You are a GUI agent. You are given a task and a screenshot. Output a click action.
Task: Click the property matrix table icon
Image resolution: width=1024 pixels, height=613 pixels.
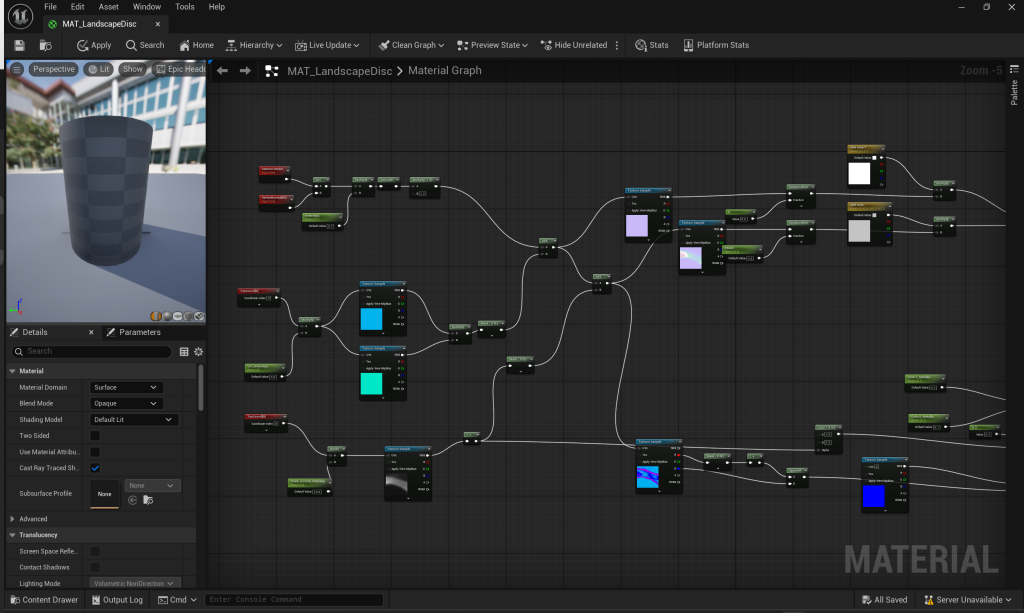[184, 352]
